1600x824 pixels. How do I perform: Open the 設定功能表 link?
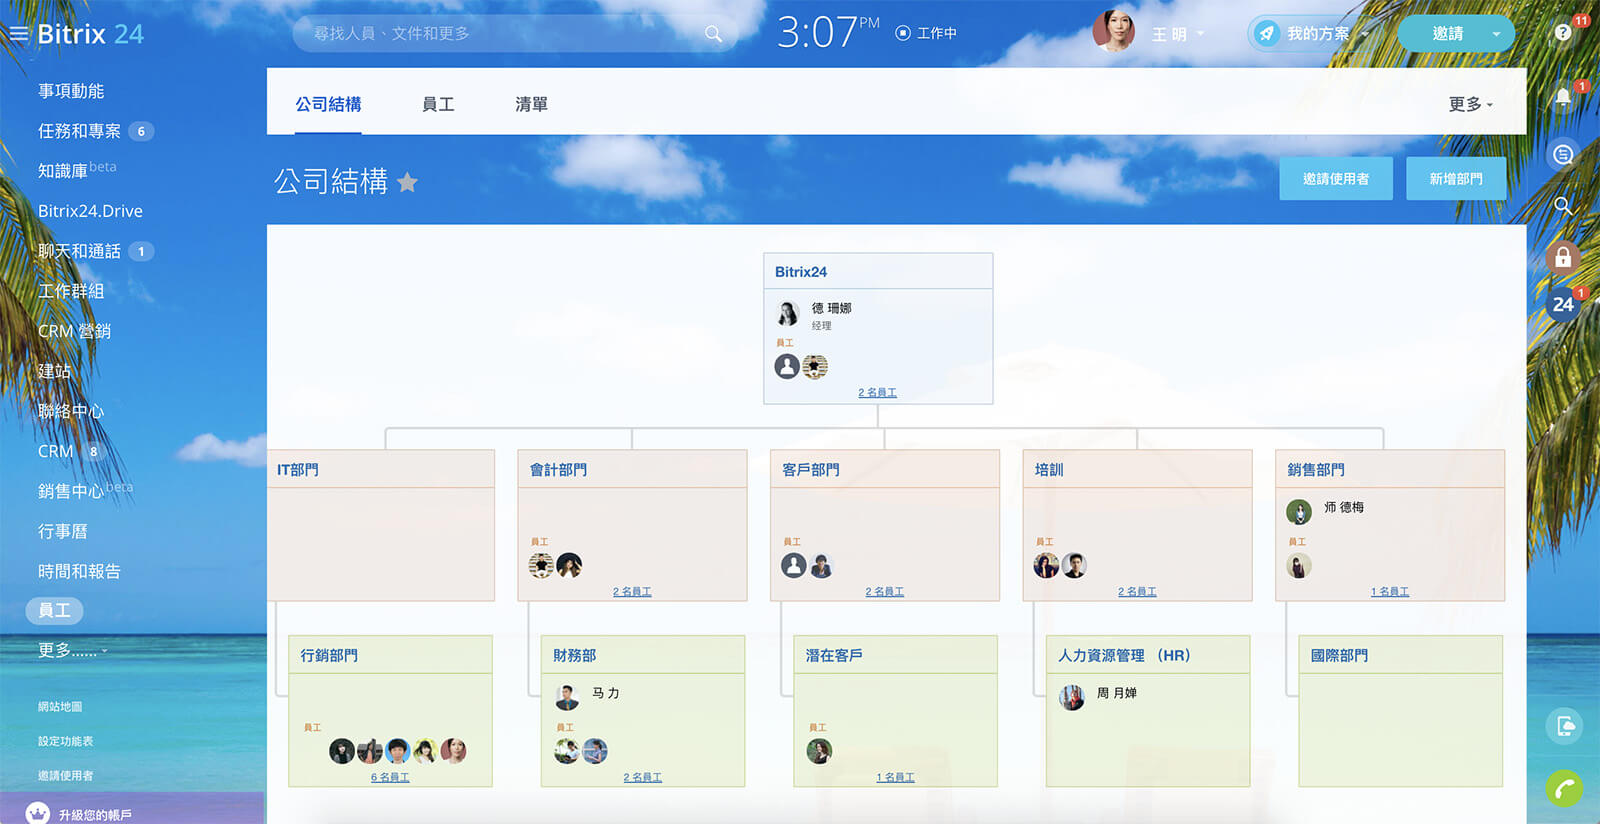pyautogui.click(x=66, y=741)
